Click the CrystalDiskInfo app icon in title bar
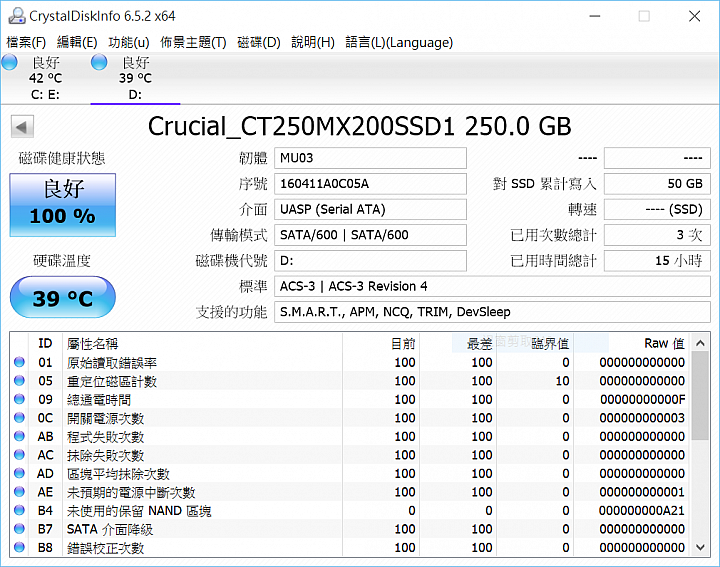Image resolution: width=720 pixels, height=567 pixels. click(x=17, y=16)
